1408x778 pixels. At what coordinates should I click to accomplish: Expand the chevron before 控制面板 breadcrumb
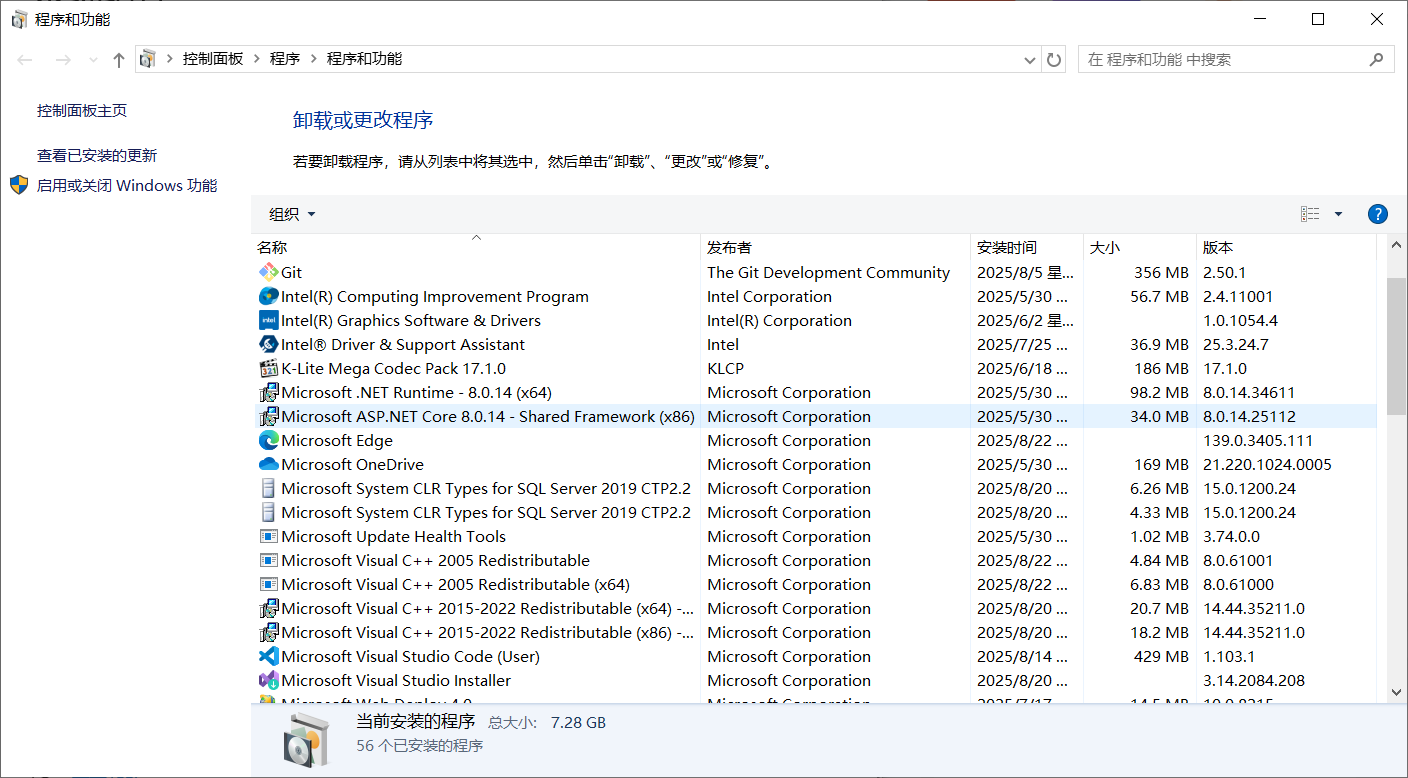coord(169,59)
